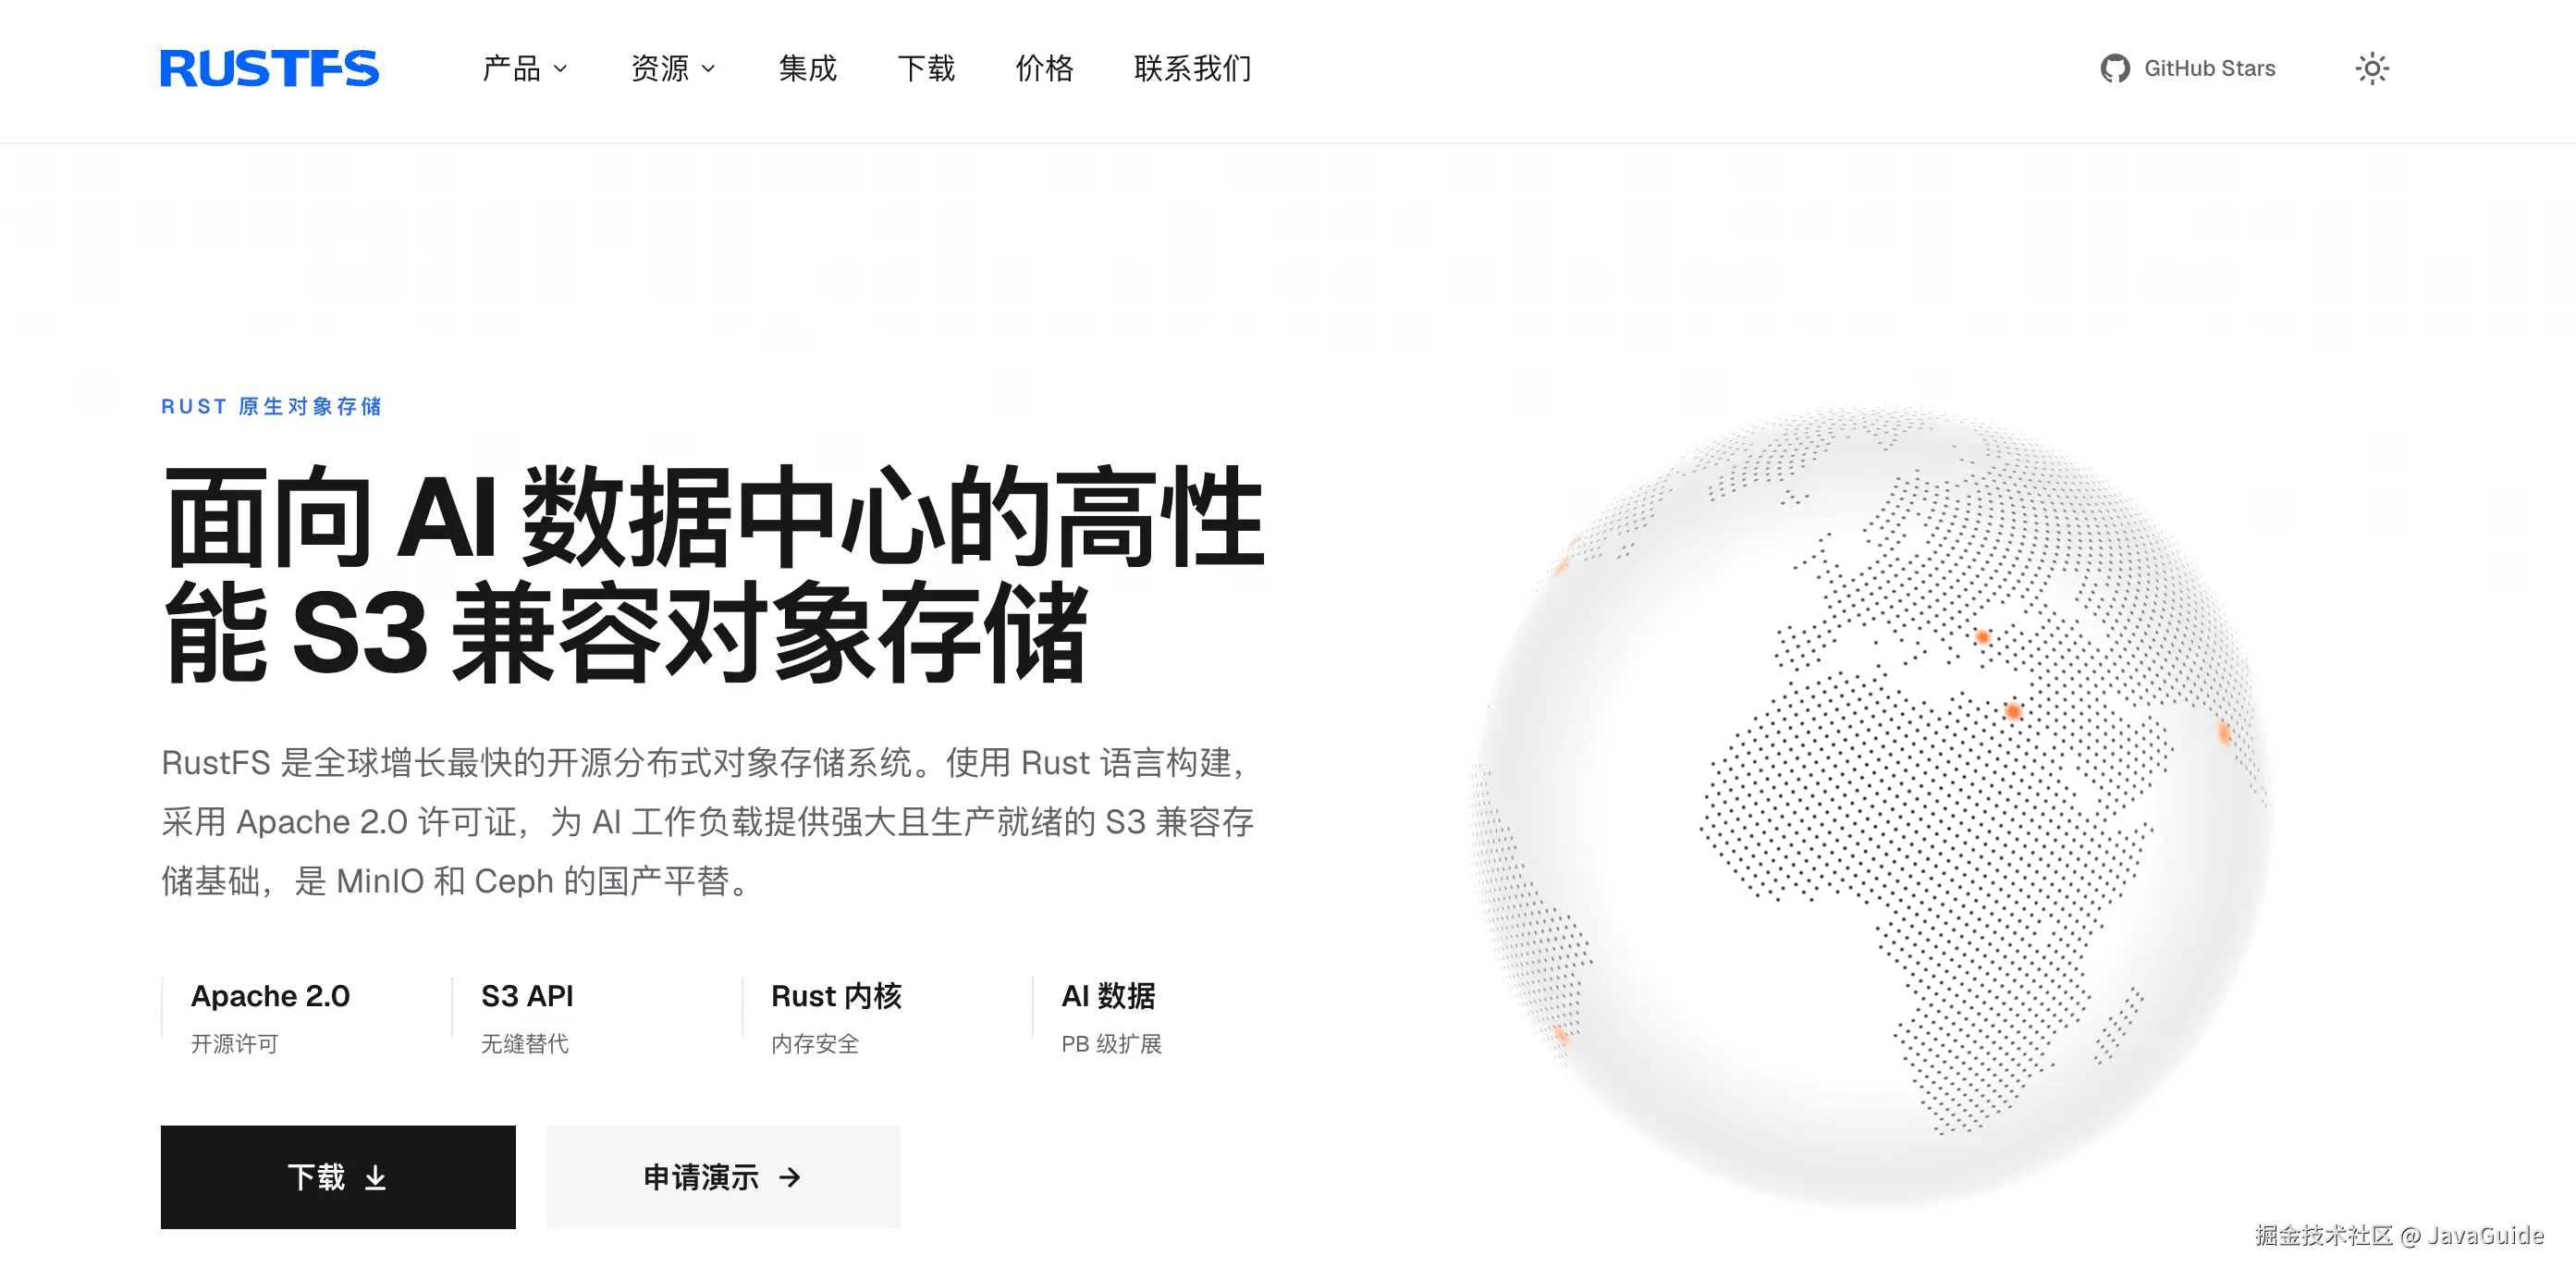This screenshot has width=2576, height=1280.
Task: Click the Apache 2.0 feature label
Action: point(270,996)
